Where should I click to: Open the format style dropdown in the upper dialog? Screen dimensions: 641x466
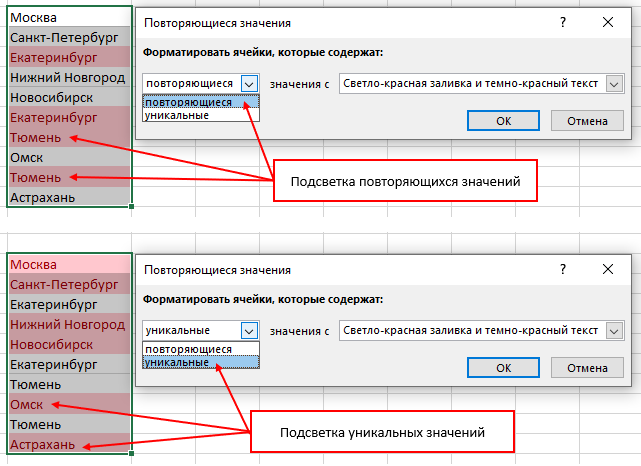[x=614, y=84]
